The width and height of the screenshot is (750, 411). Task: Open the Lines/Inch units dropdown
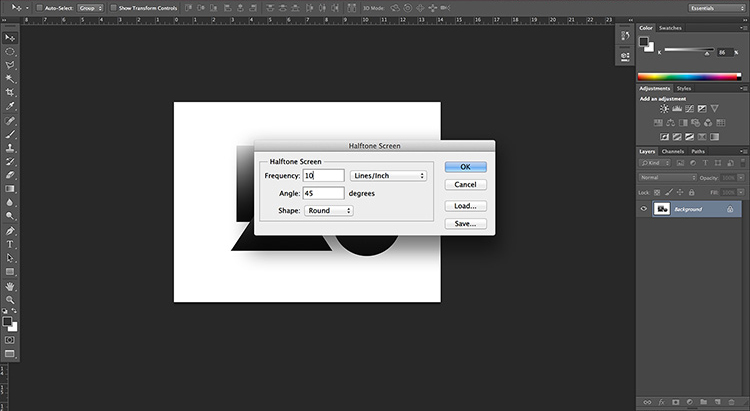[x=388, y=176]
